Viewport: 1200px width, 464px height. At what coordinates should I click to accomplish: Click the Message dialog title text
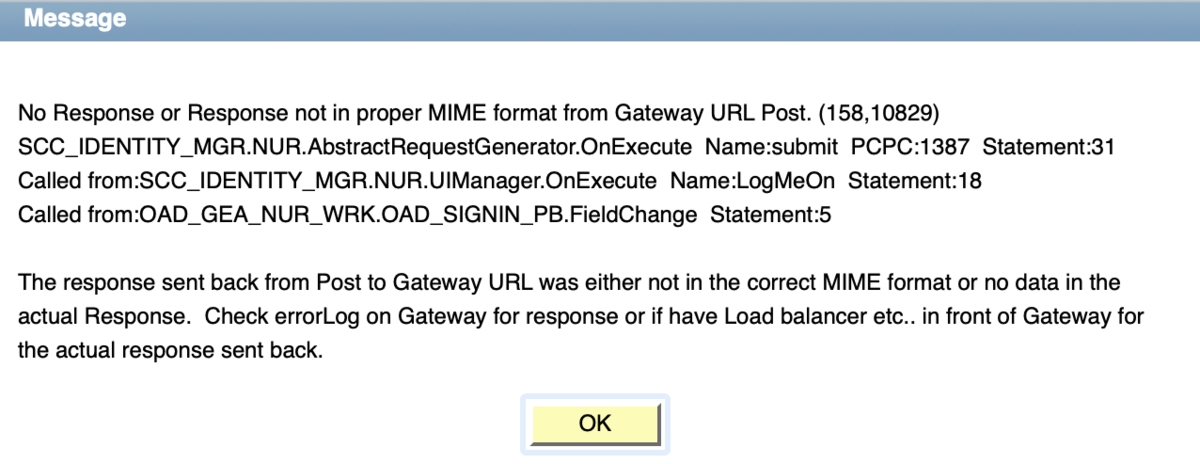pos(75,18)
